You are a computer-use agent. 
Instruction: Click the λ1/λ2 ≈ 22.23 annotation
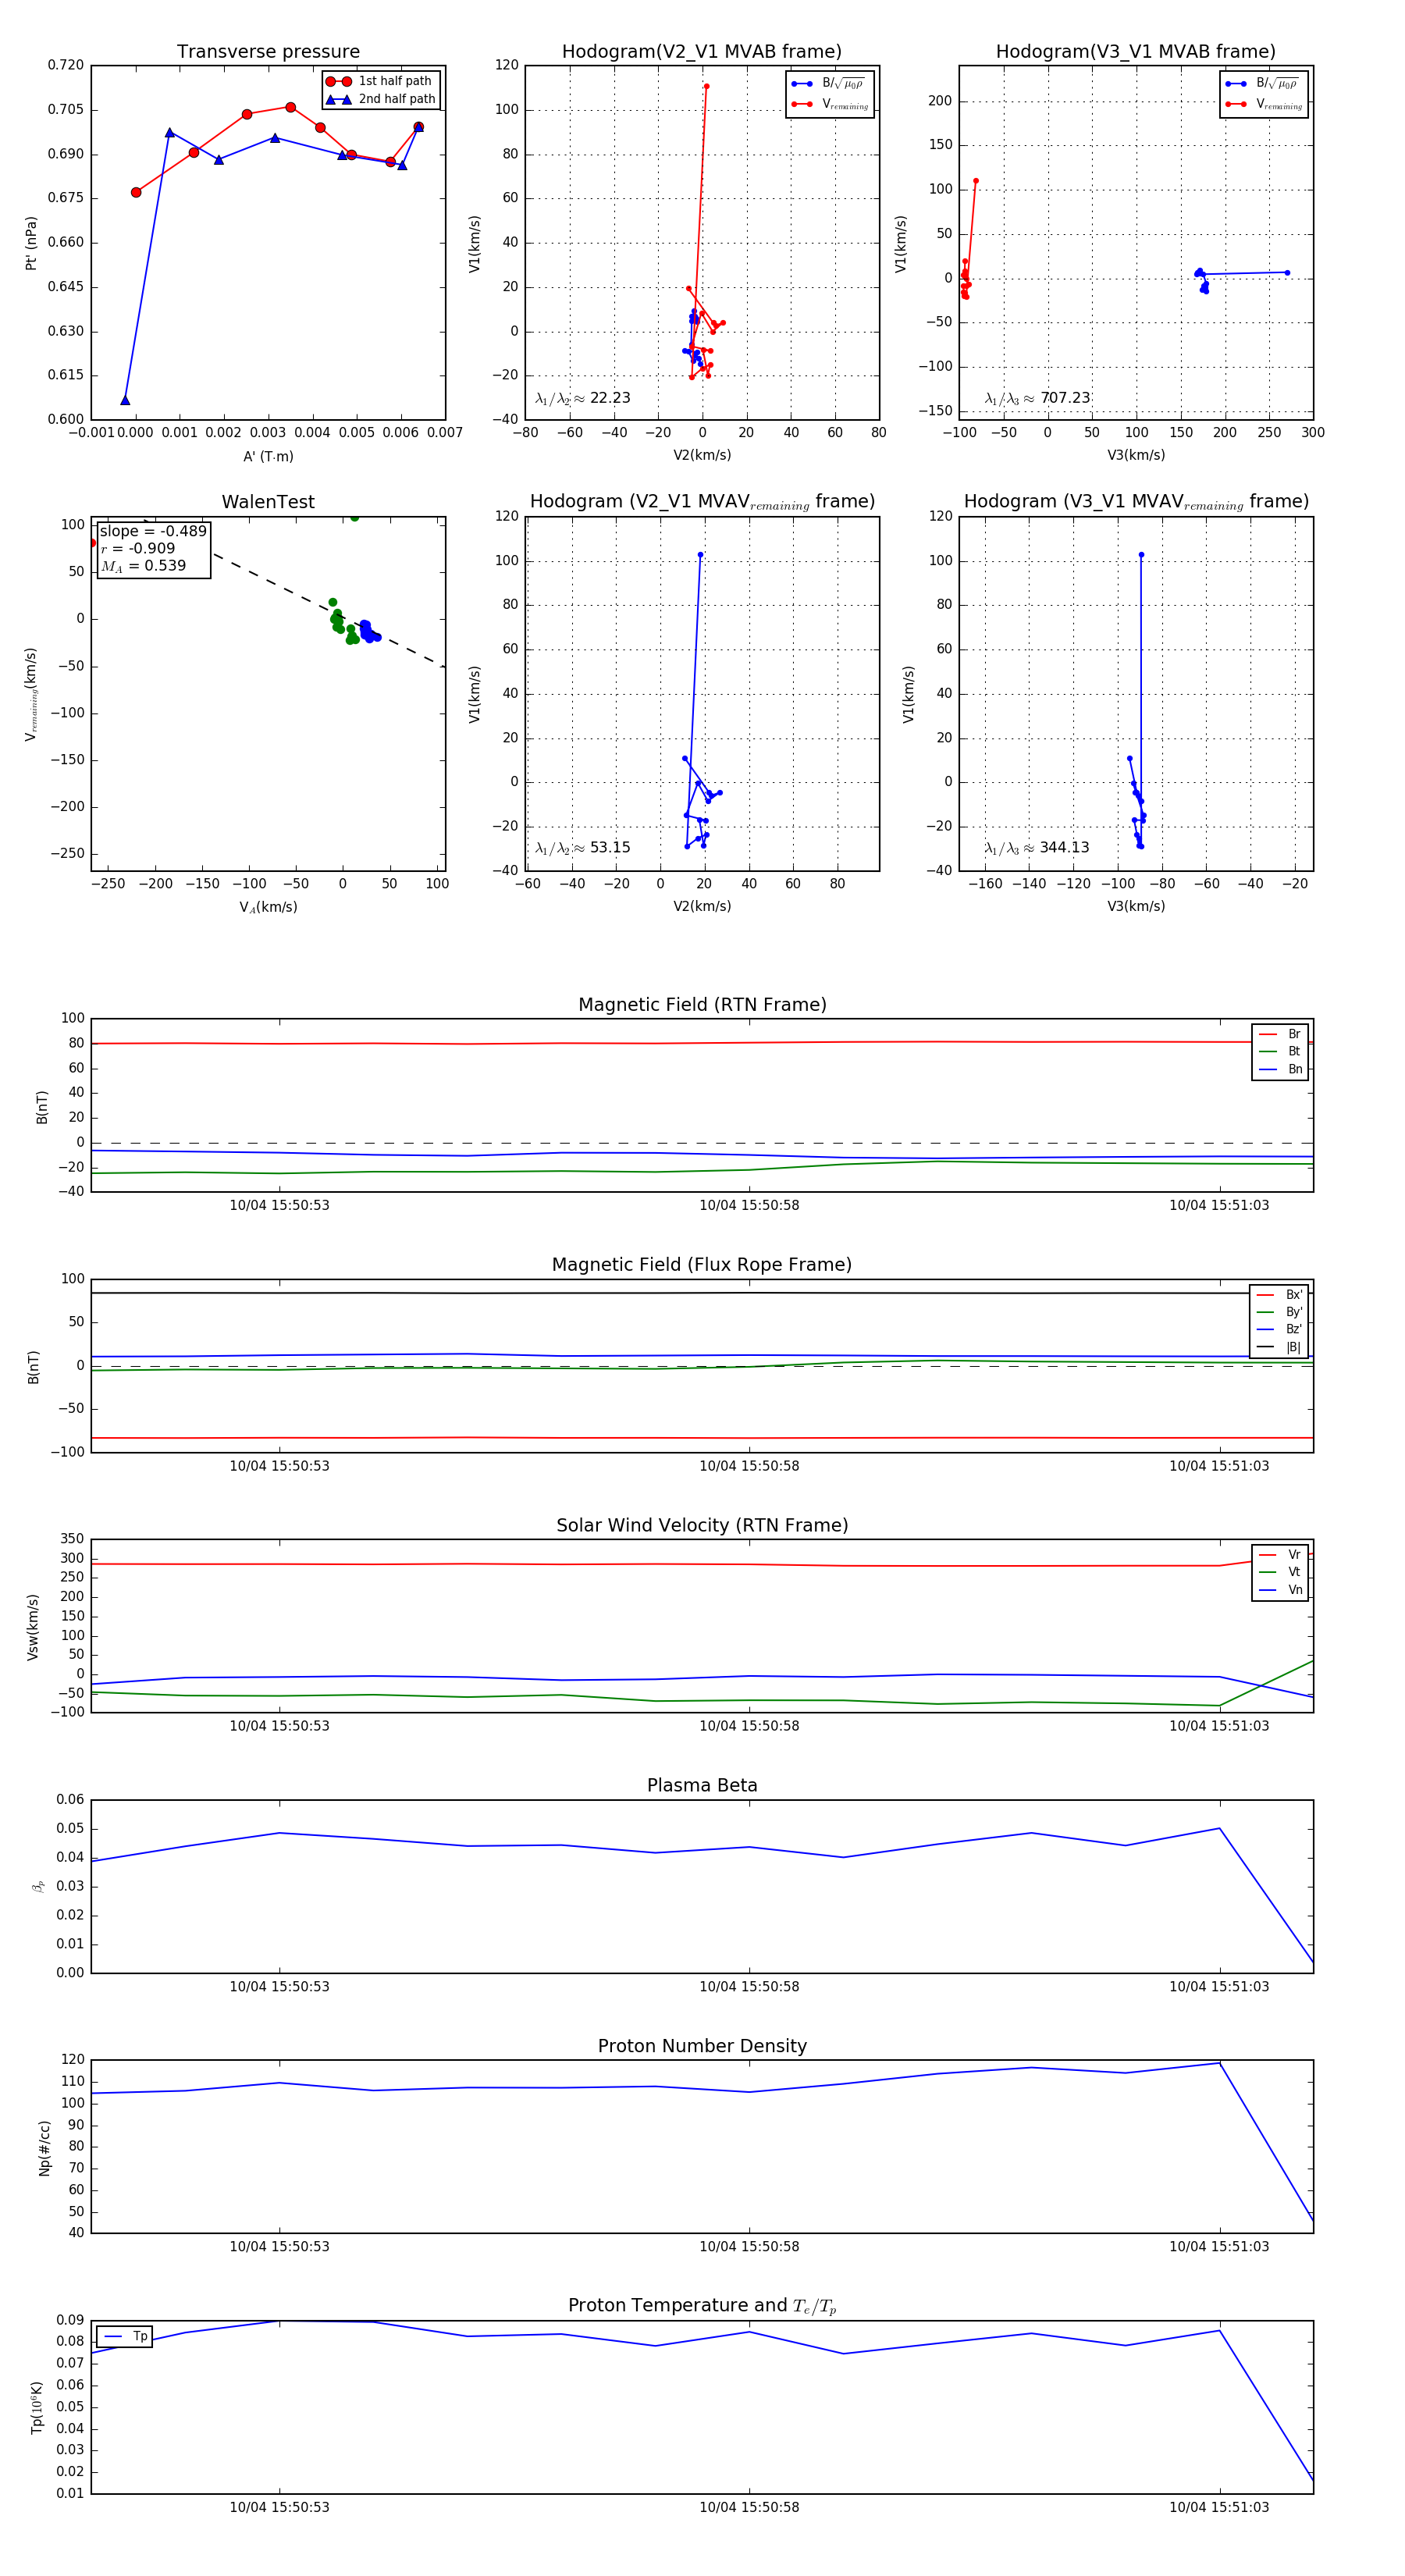(582, 398)
